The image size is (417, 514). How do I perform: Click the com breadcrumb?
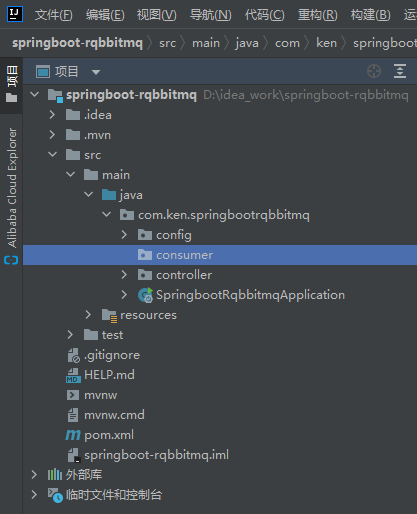coord(287,43)
